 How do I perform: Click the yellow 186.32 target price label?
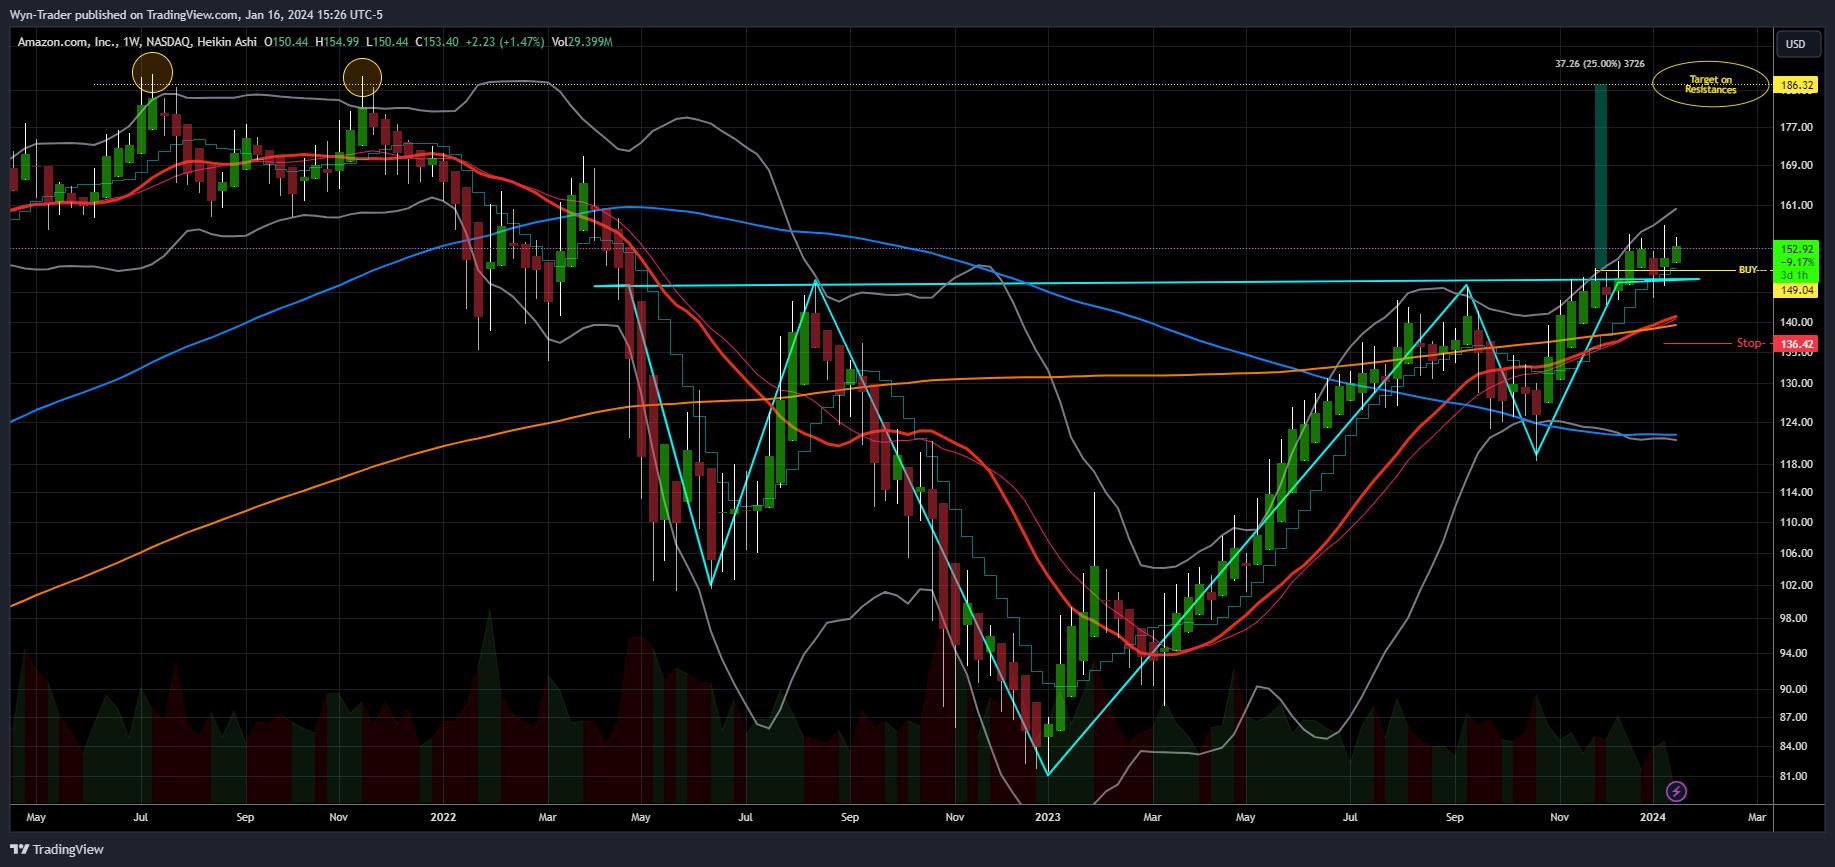[x=1797, y=85]
